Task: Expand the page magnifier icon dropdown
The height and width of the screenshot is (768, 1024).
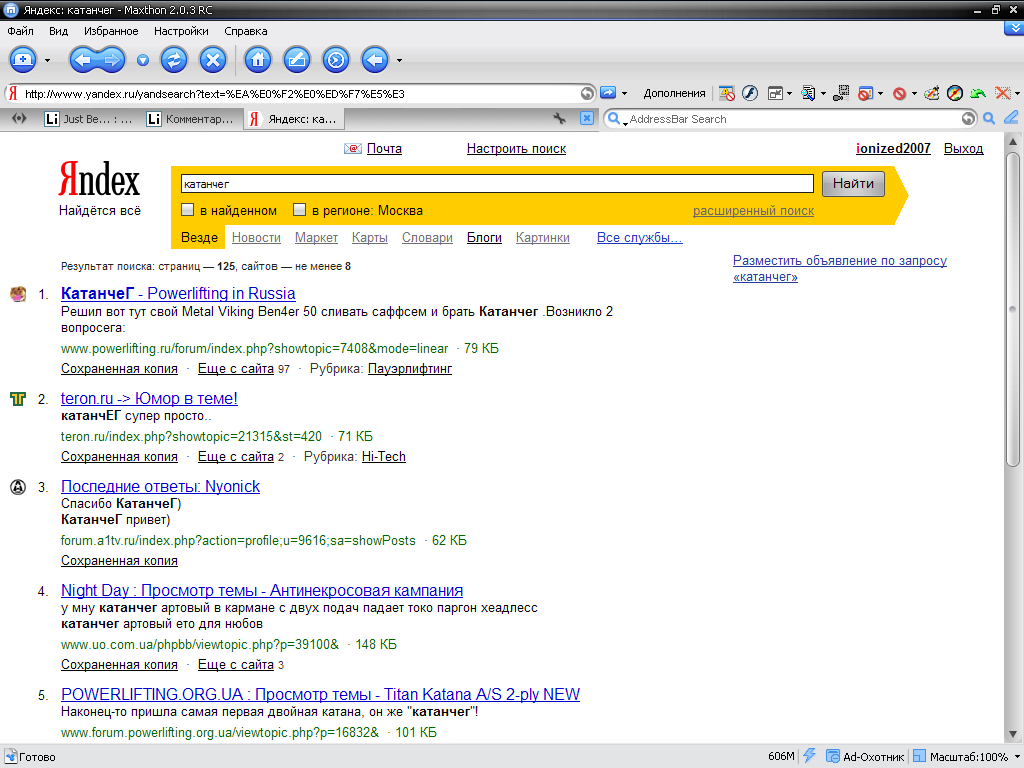Action: click(x=823, y=93)
